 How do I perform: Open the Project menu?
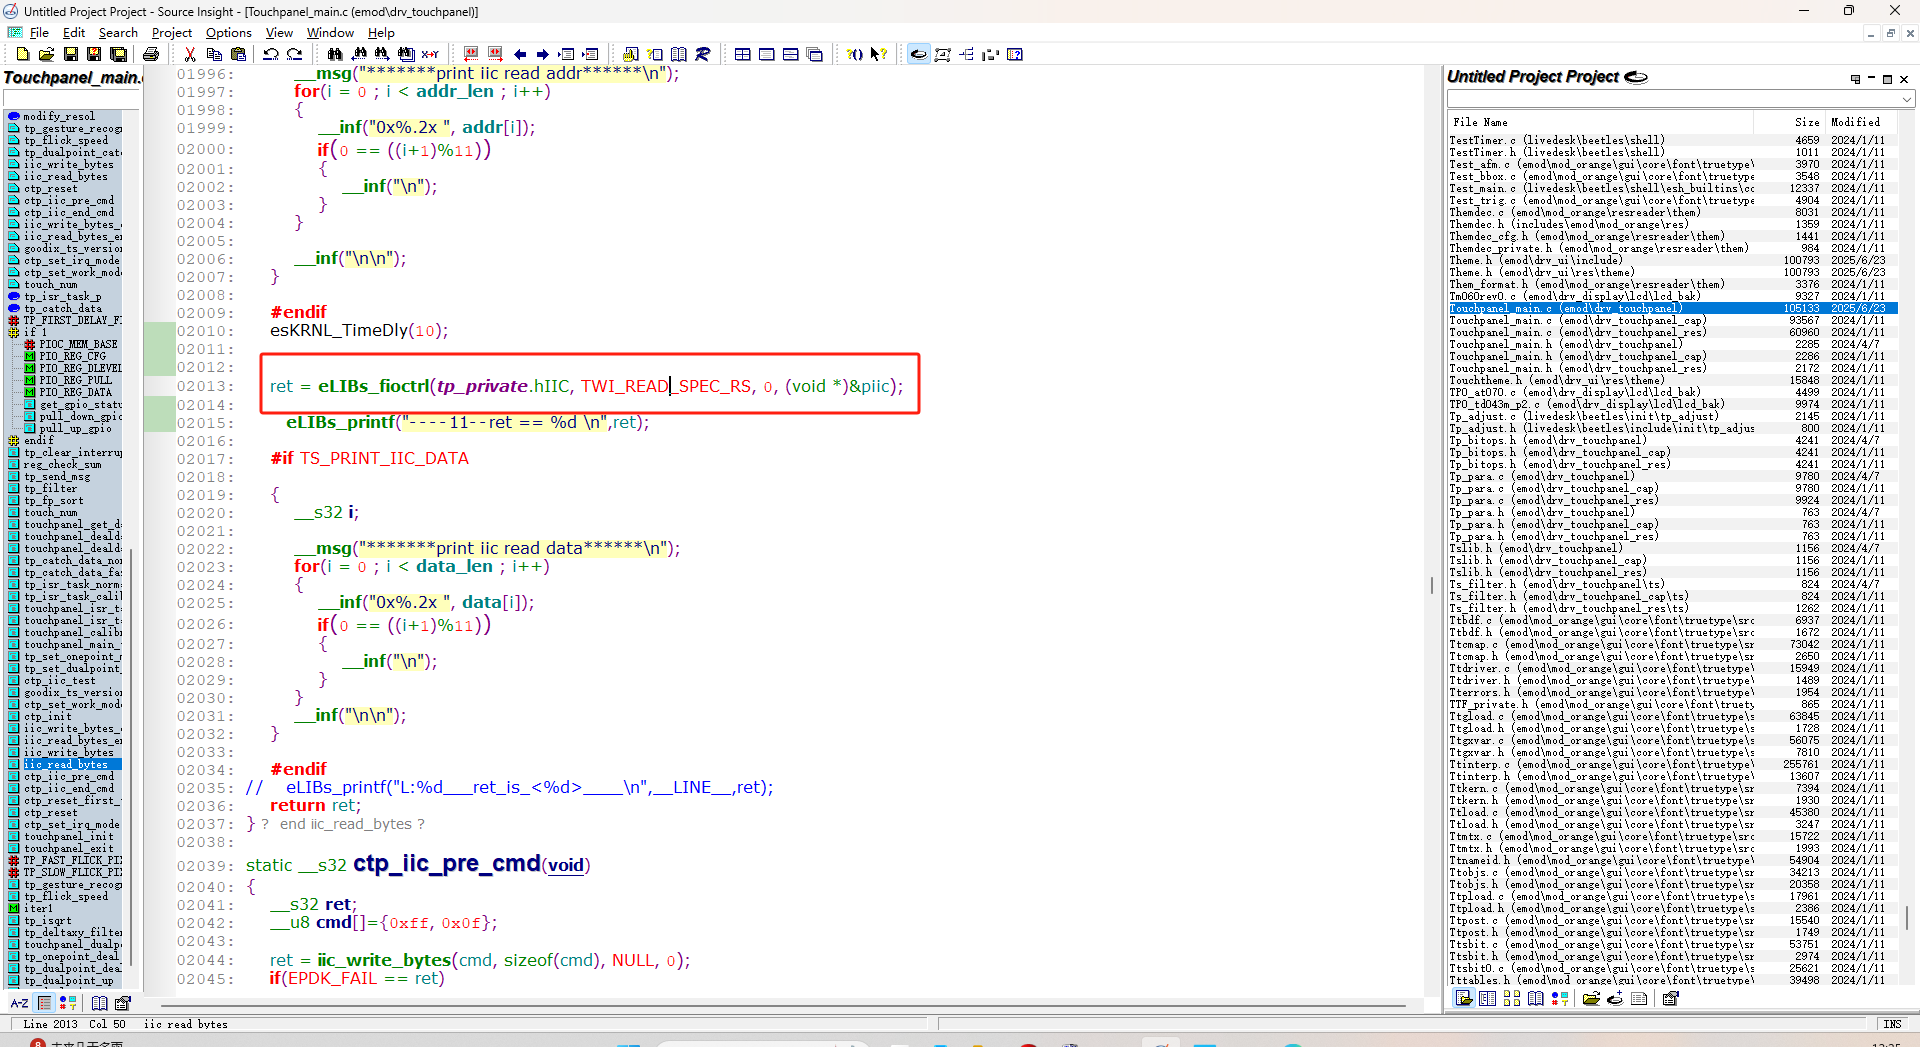point(172,33)
